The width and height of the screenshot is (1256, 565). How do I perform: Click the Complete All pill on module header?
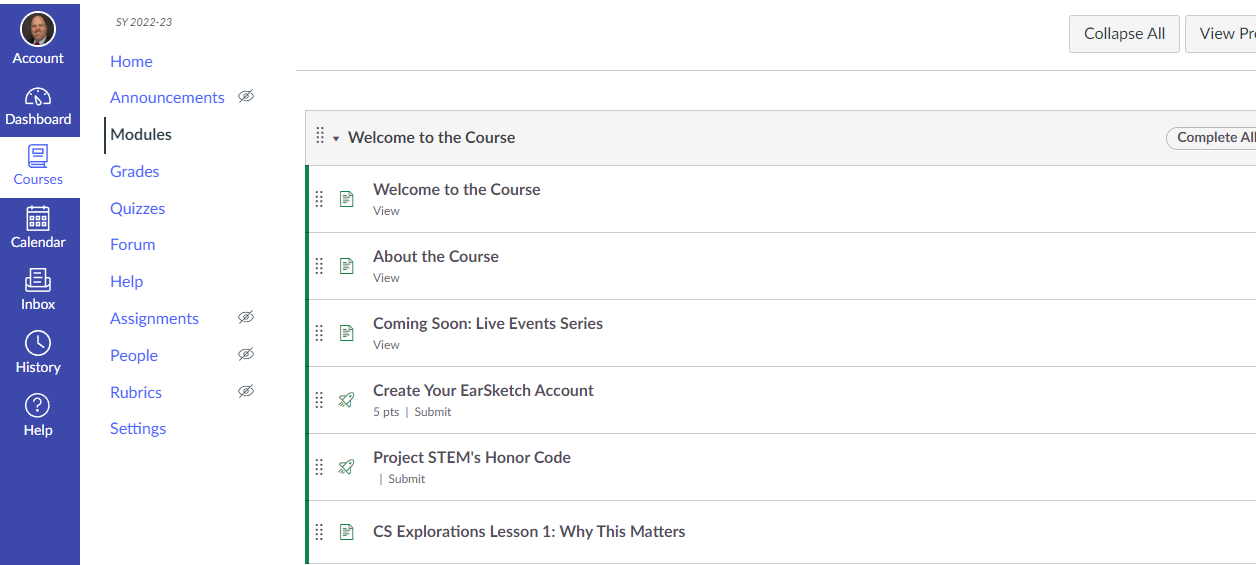click(1214, 138)
